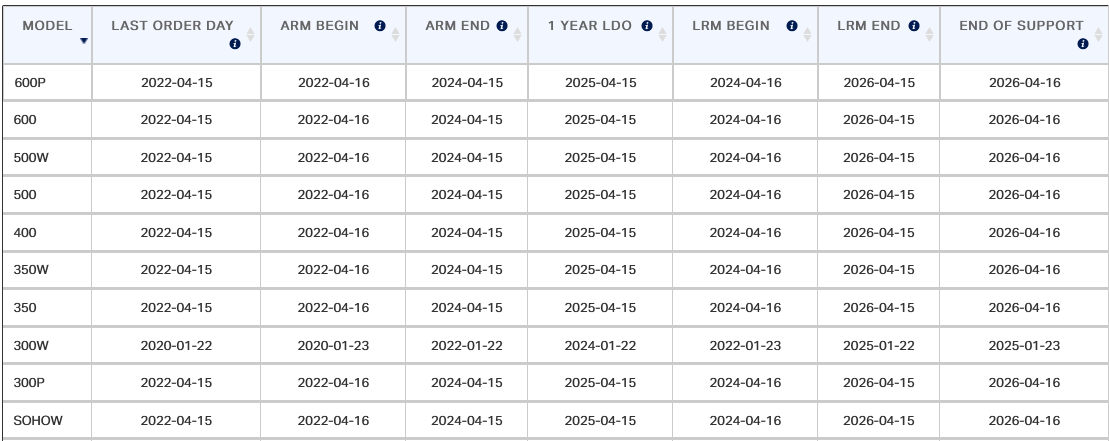Sort by LRM Begin sort arrows

point(807,34)
